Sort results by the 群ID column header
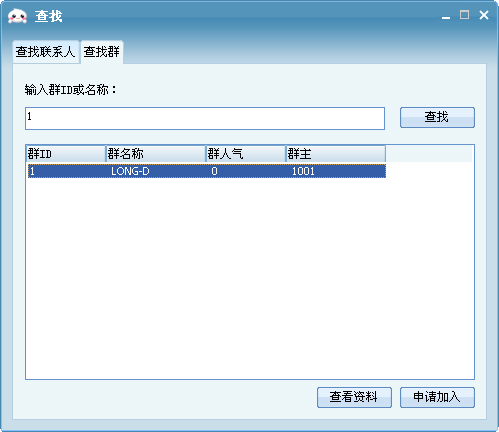 point(66,154)
